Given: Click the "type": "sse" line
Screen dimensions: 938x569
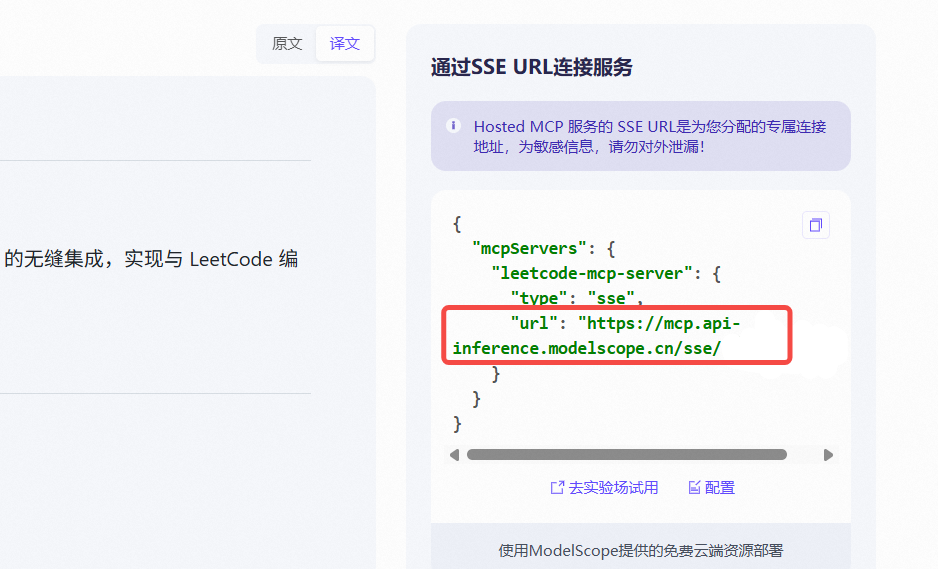Looking at the screenshot, I should (577, 298).
